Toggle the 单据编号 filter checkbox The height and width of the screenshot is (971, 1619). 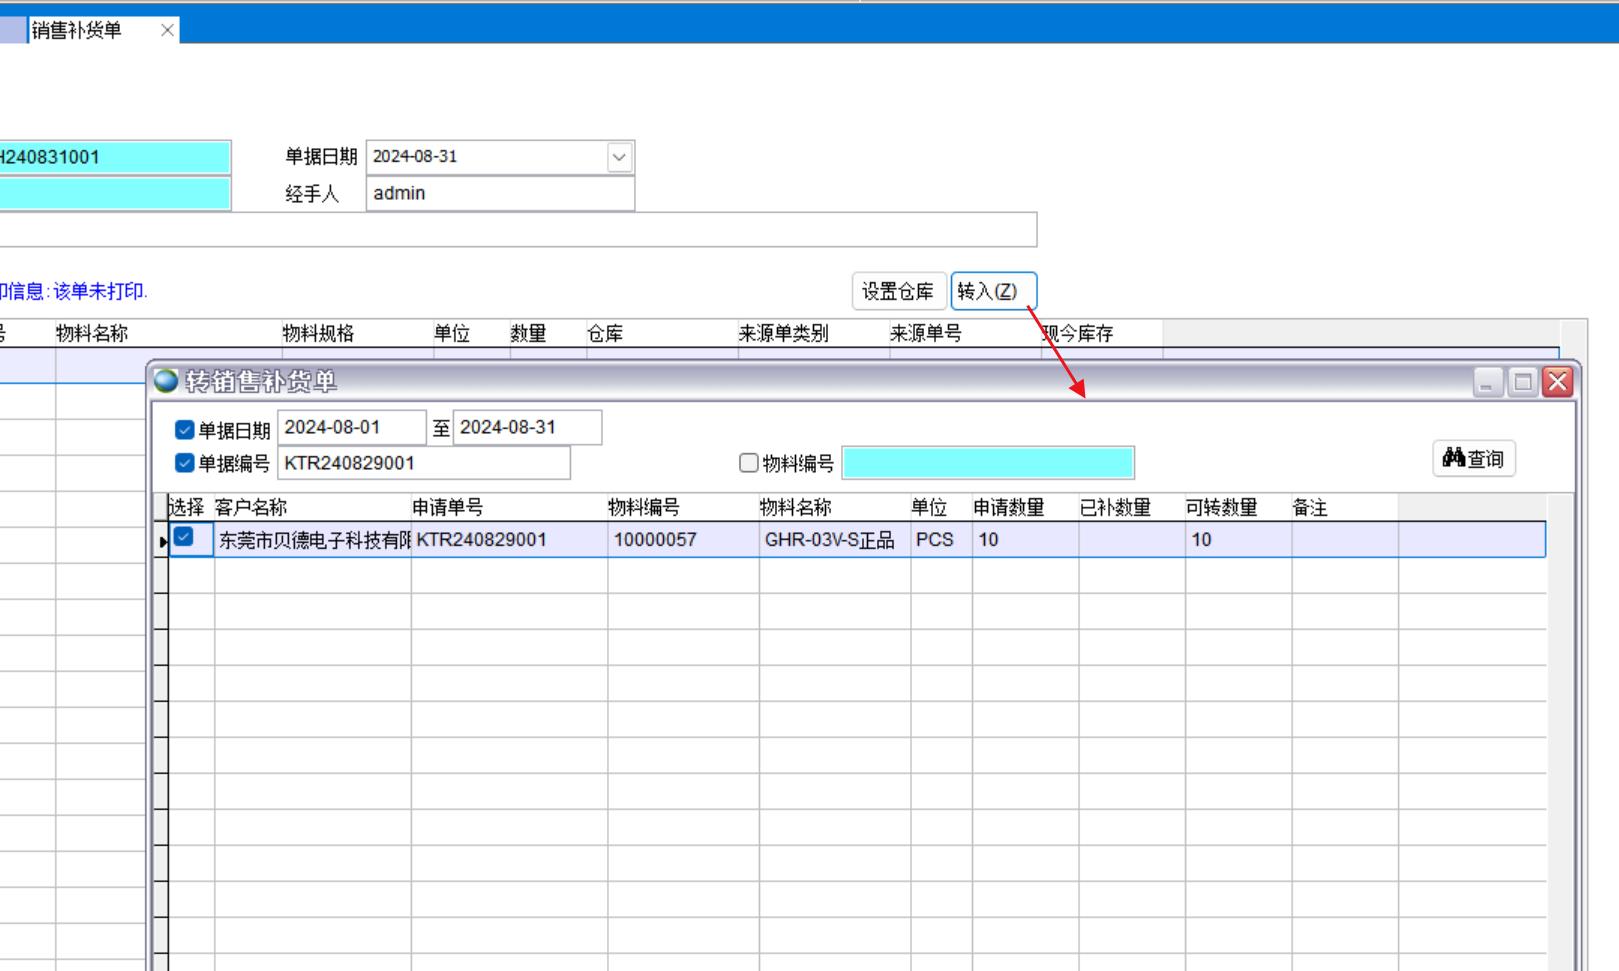tap(184, 463)
